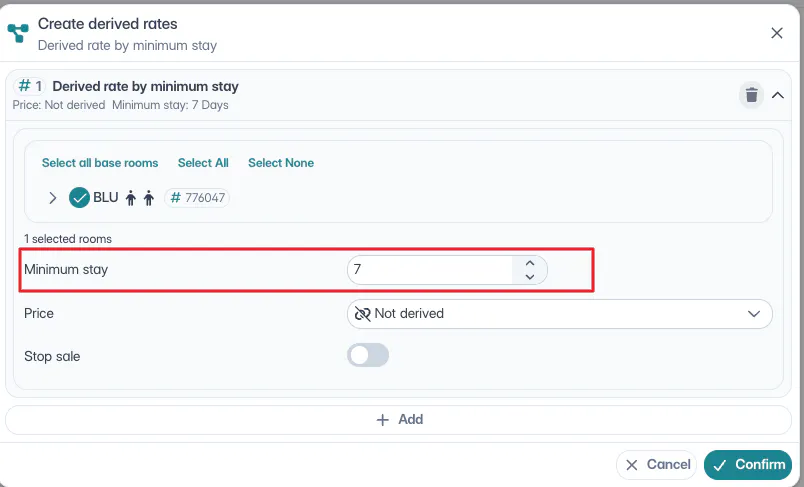Confirm the derived rates

(x=748, y=464)
